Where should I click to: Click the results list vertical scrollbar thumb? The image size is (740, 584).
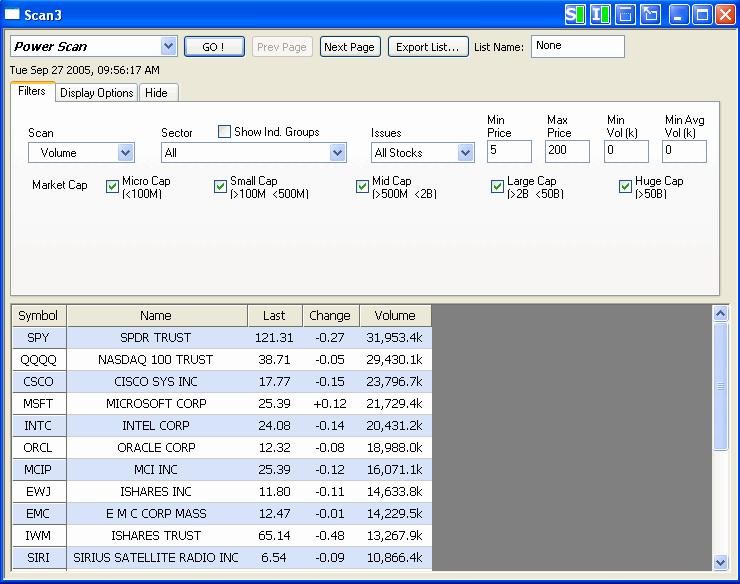[720, 386]
